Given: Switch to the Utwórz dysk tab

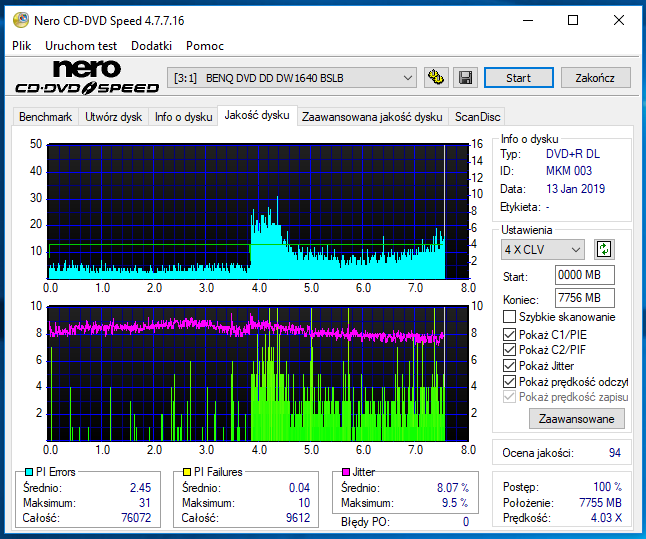Looking at the screenshot, I should pos(113,117).
